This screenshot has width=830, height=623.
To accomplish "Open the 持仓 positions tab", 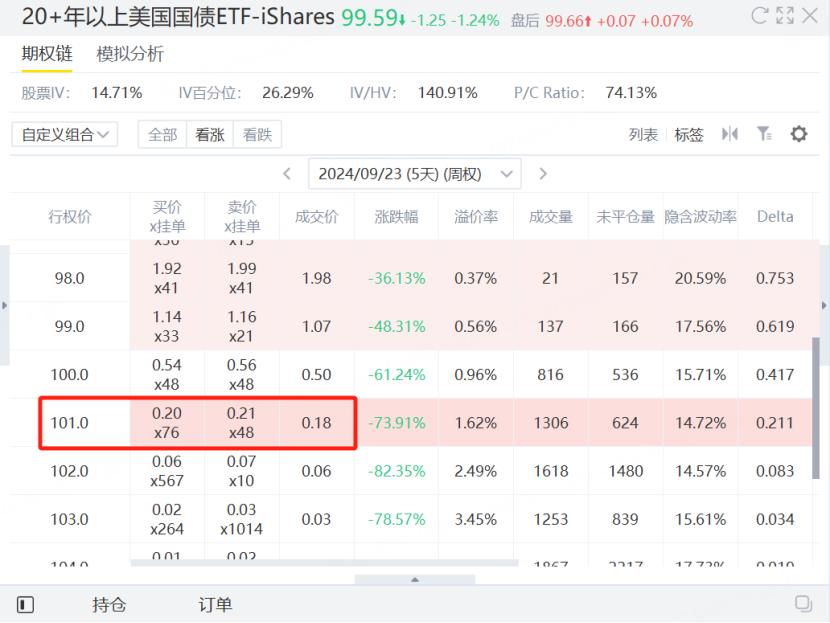I will coord(109,604).
